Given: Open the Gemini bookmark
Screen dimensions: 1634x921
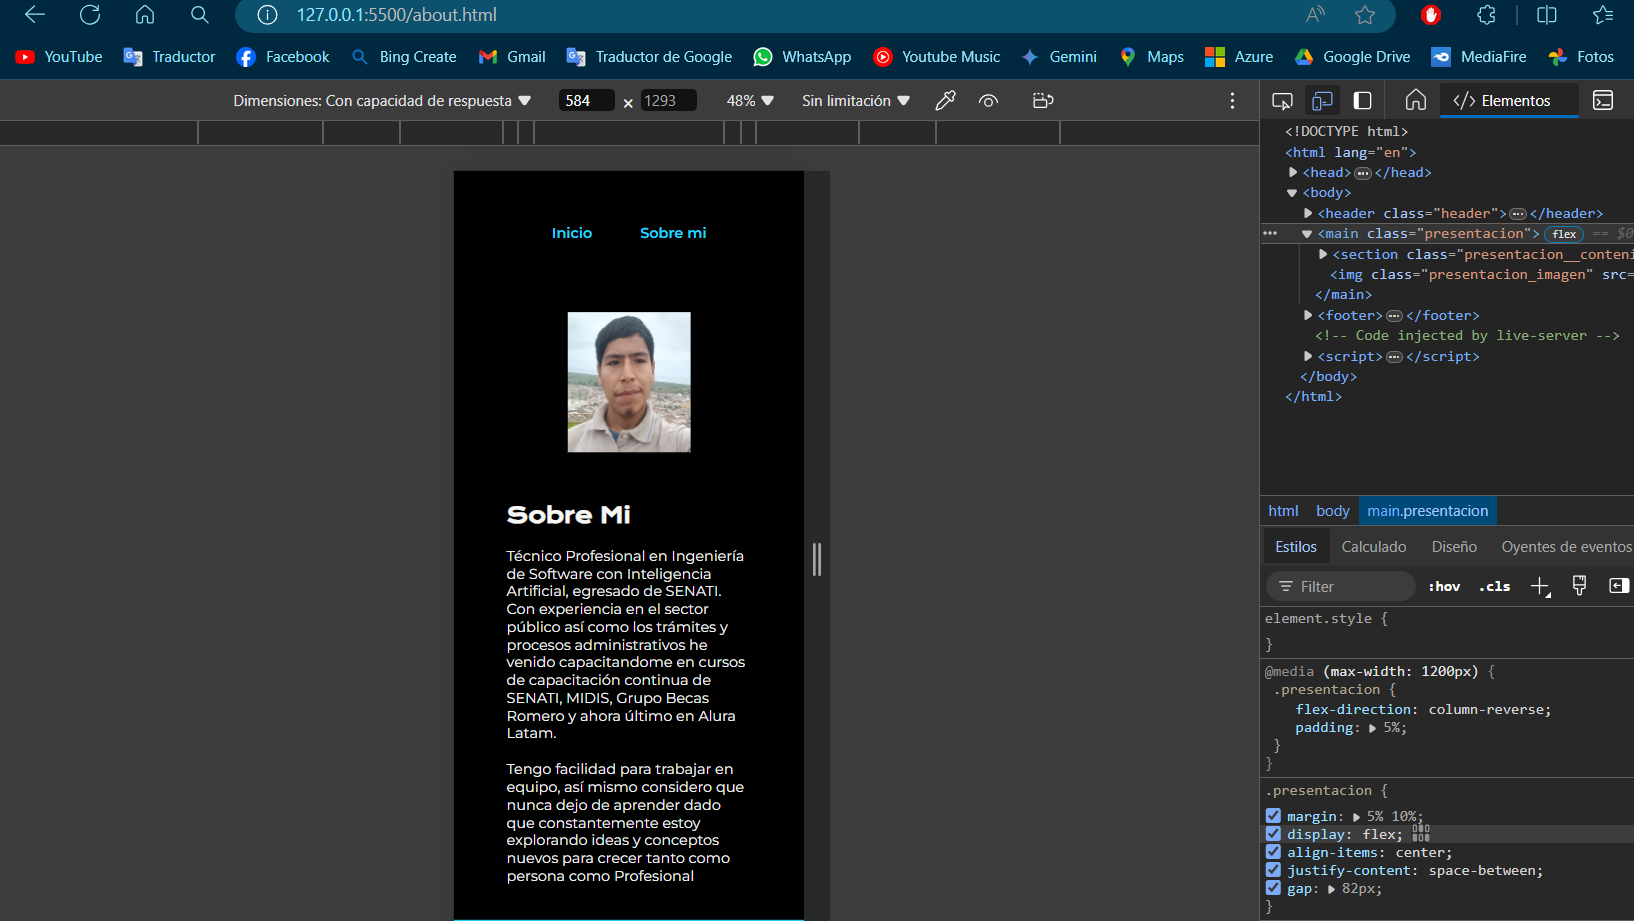Looking at the screenshot, I should [x=1059, y=57].
